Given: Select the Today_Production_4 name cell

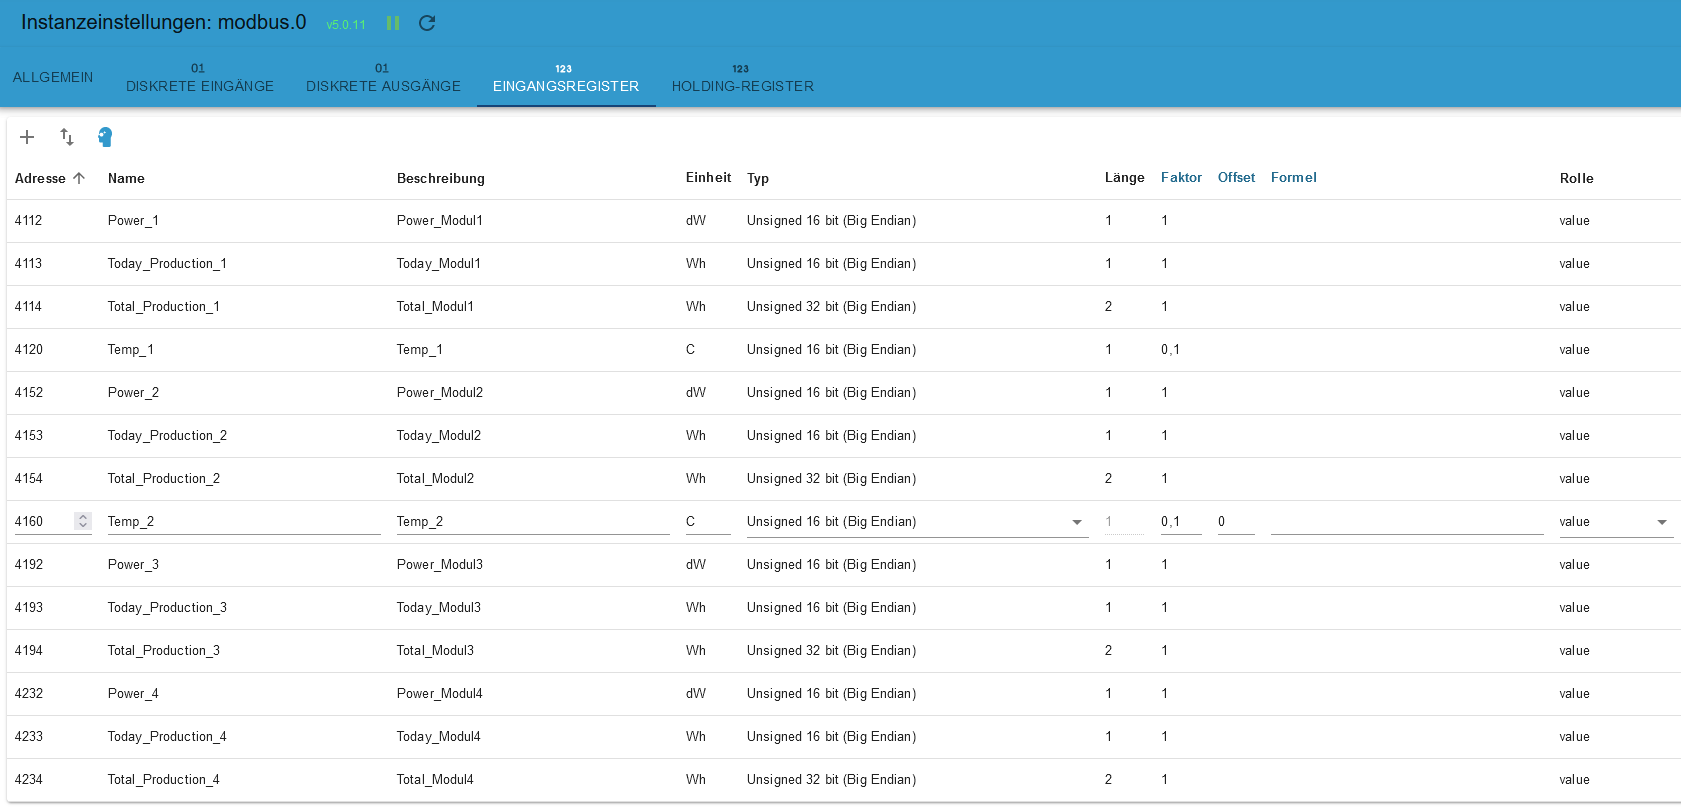Looking at the screenshot, I should click(167, 736).
